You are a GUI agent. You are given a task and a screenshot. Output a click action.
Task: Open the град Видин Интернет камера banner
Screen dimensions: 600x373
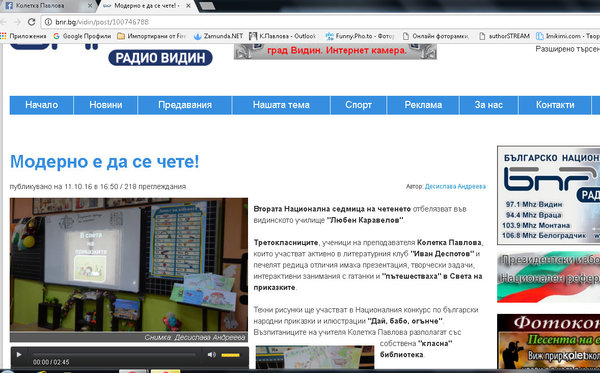tap(335, 51)
